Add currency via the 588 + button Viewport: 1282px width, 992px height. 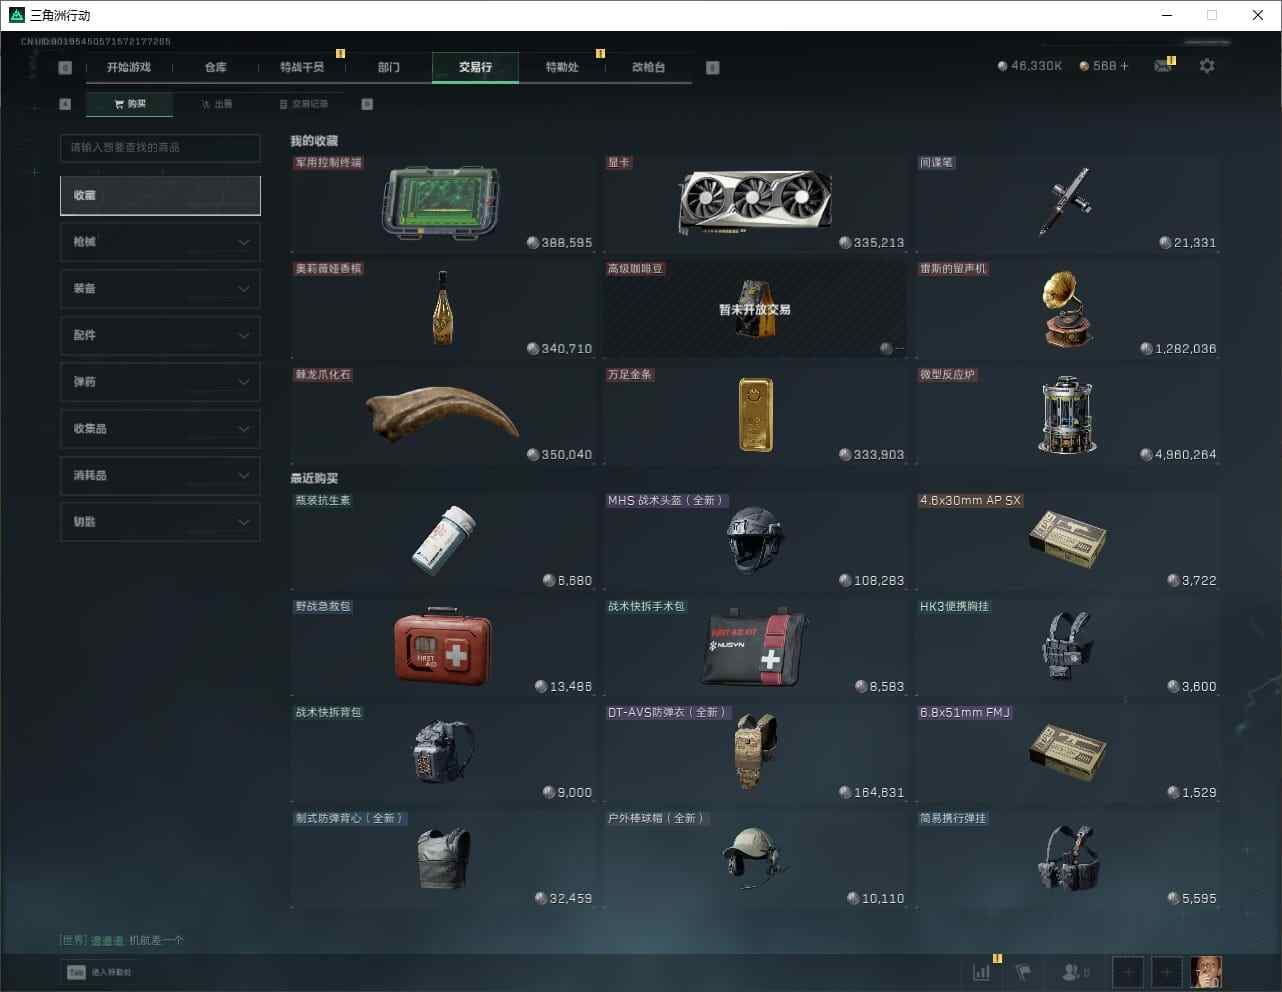tap(1104, 66)
